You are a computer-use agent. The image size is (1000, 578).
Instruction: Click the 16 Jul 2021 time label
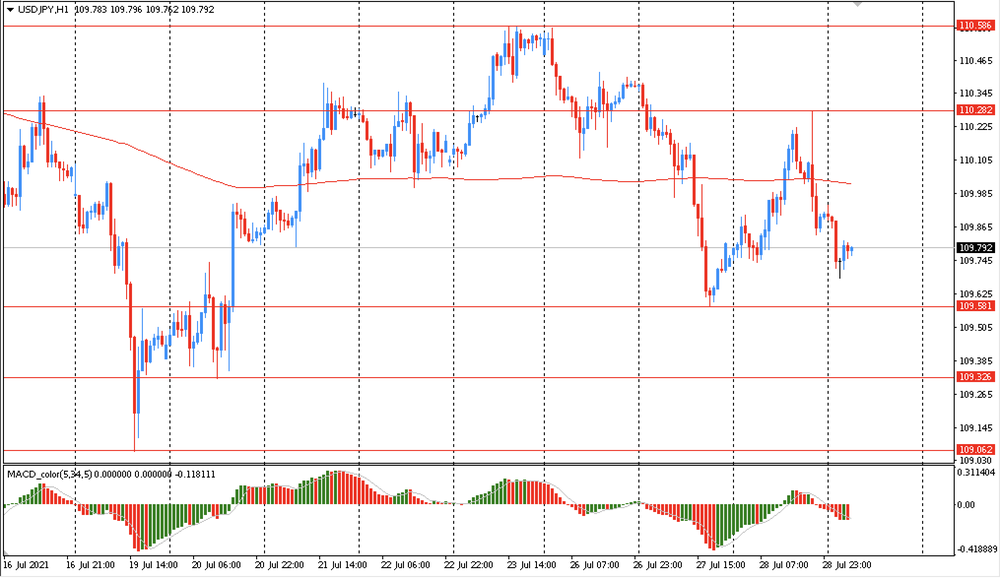point(26,565)
